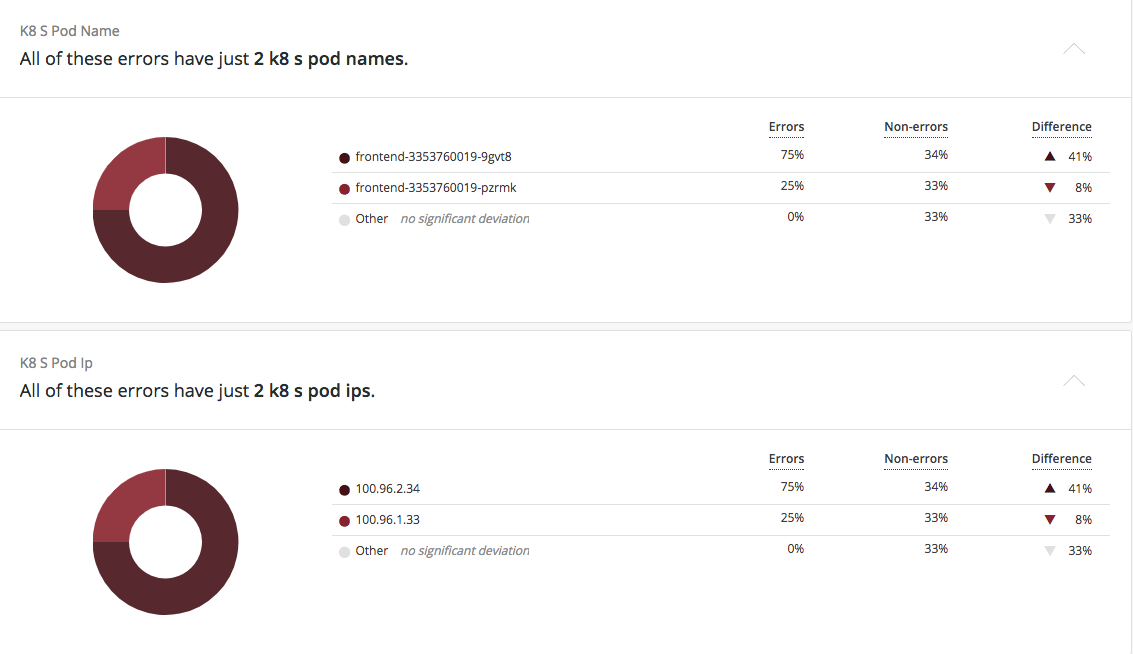Screen dimensions: 1133x654
Task: Click 34% non-errors value for 100.96.2.34
Action: [936, 486]
